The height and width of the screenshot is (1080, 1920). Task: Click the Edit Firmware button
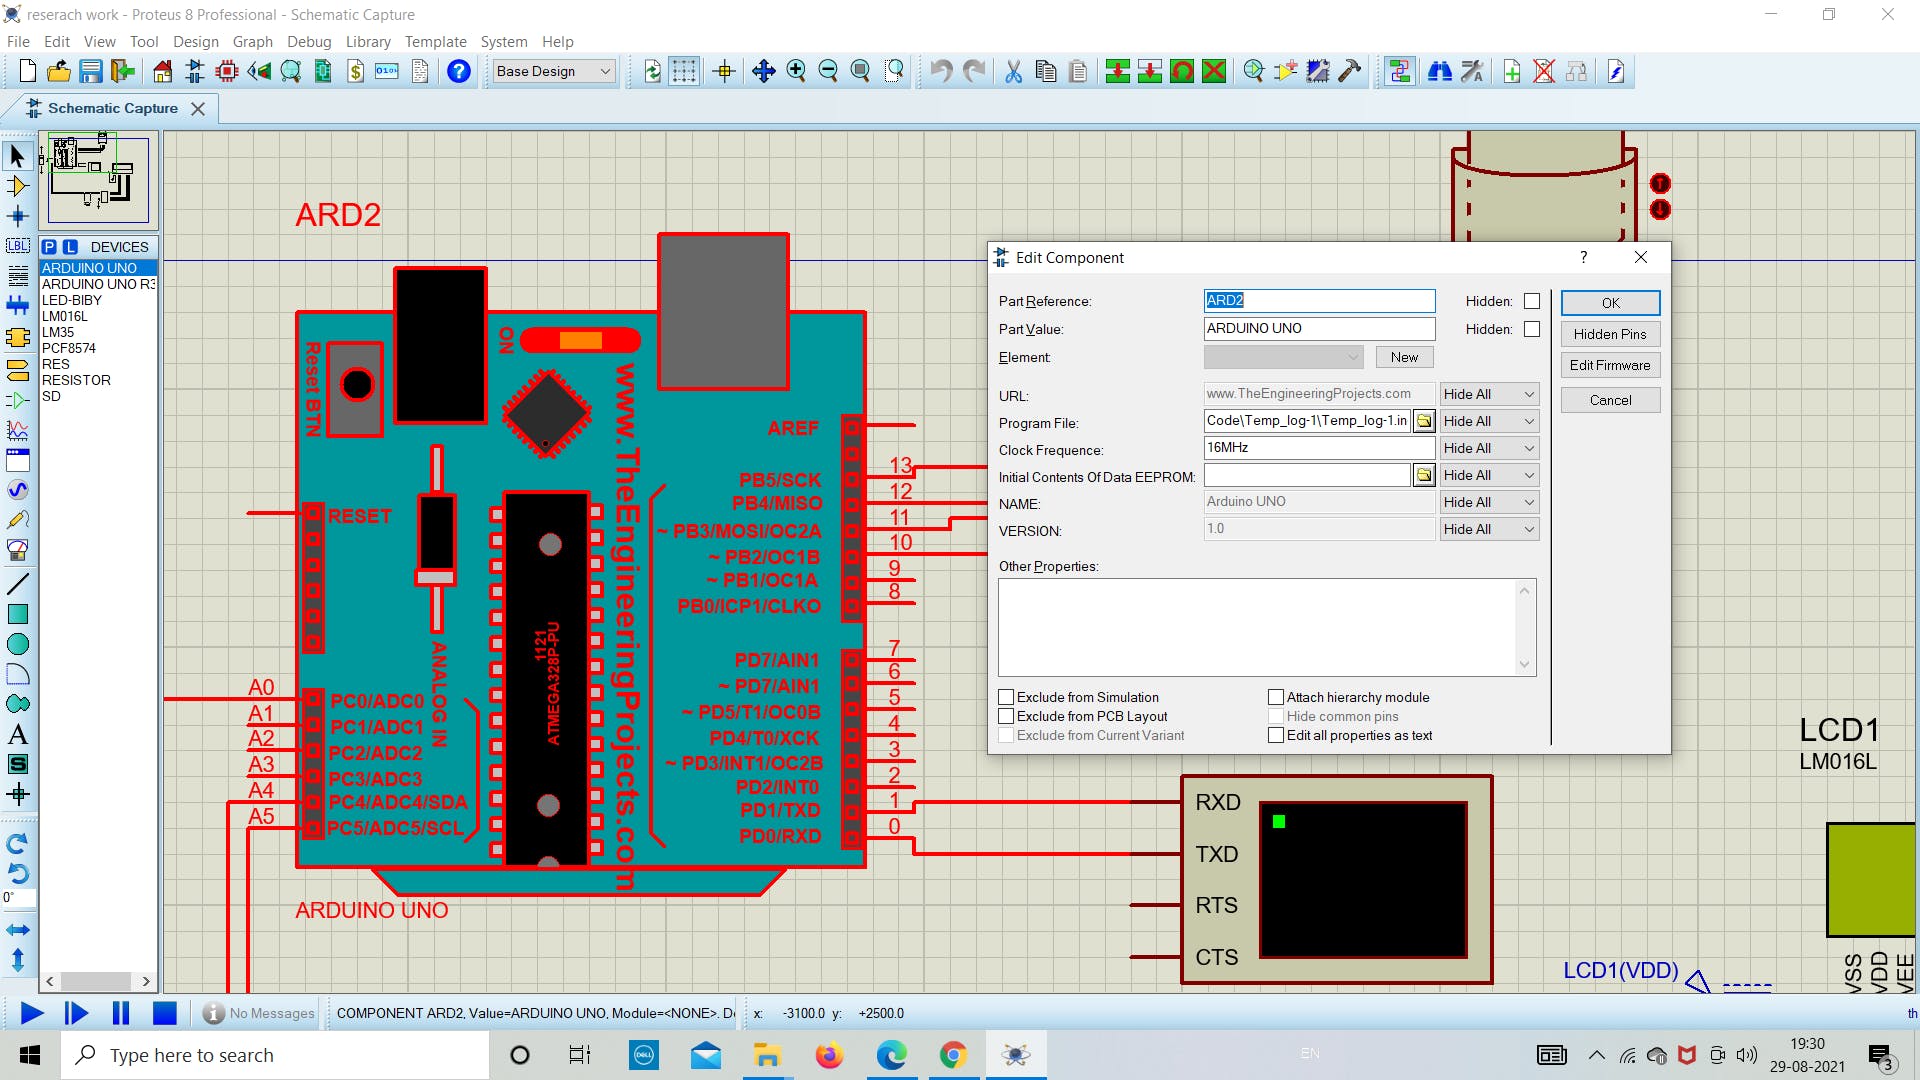click(x=1610, y=365)
